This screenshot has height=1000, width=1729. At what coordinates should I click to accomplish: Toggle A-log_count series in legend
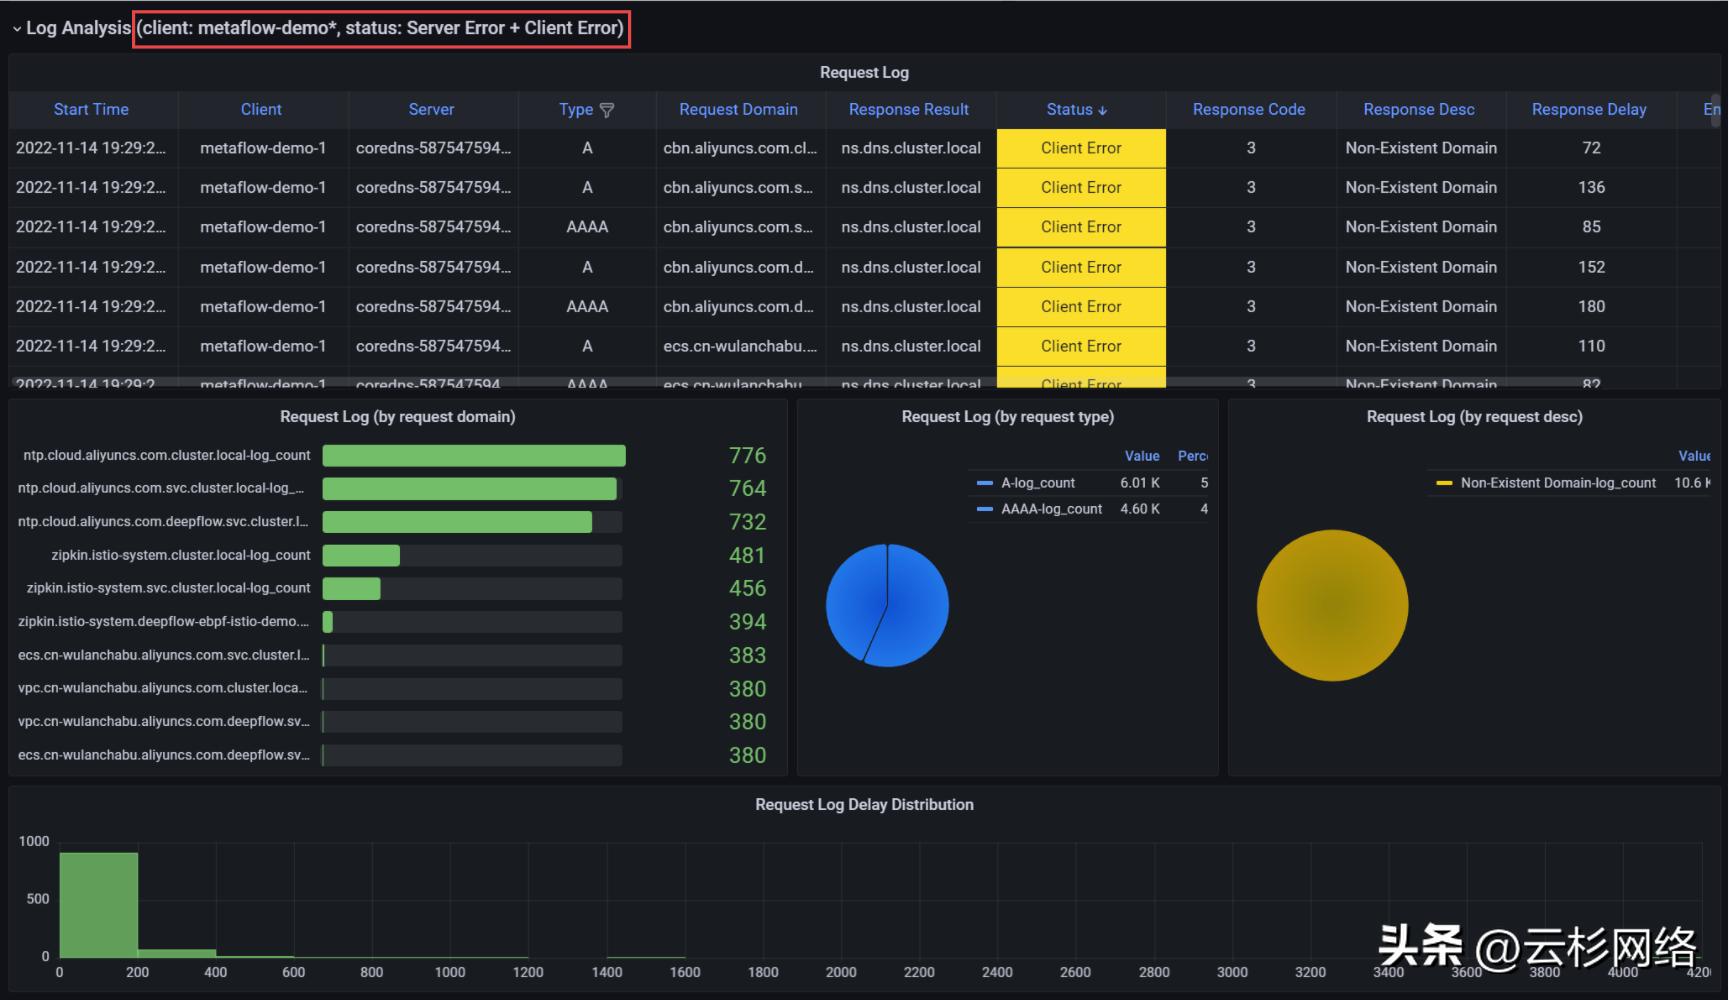(1038, 483)
